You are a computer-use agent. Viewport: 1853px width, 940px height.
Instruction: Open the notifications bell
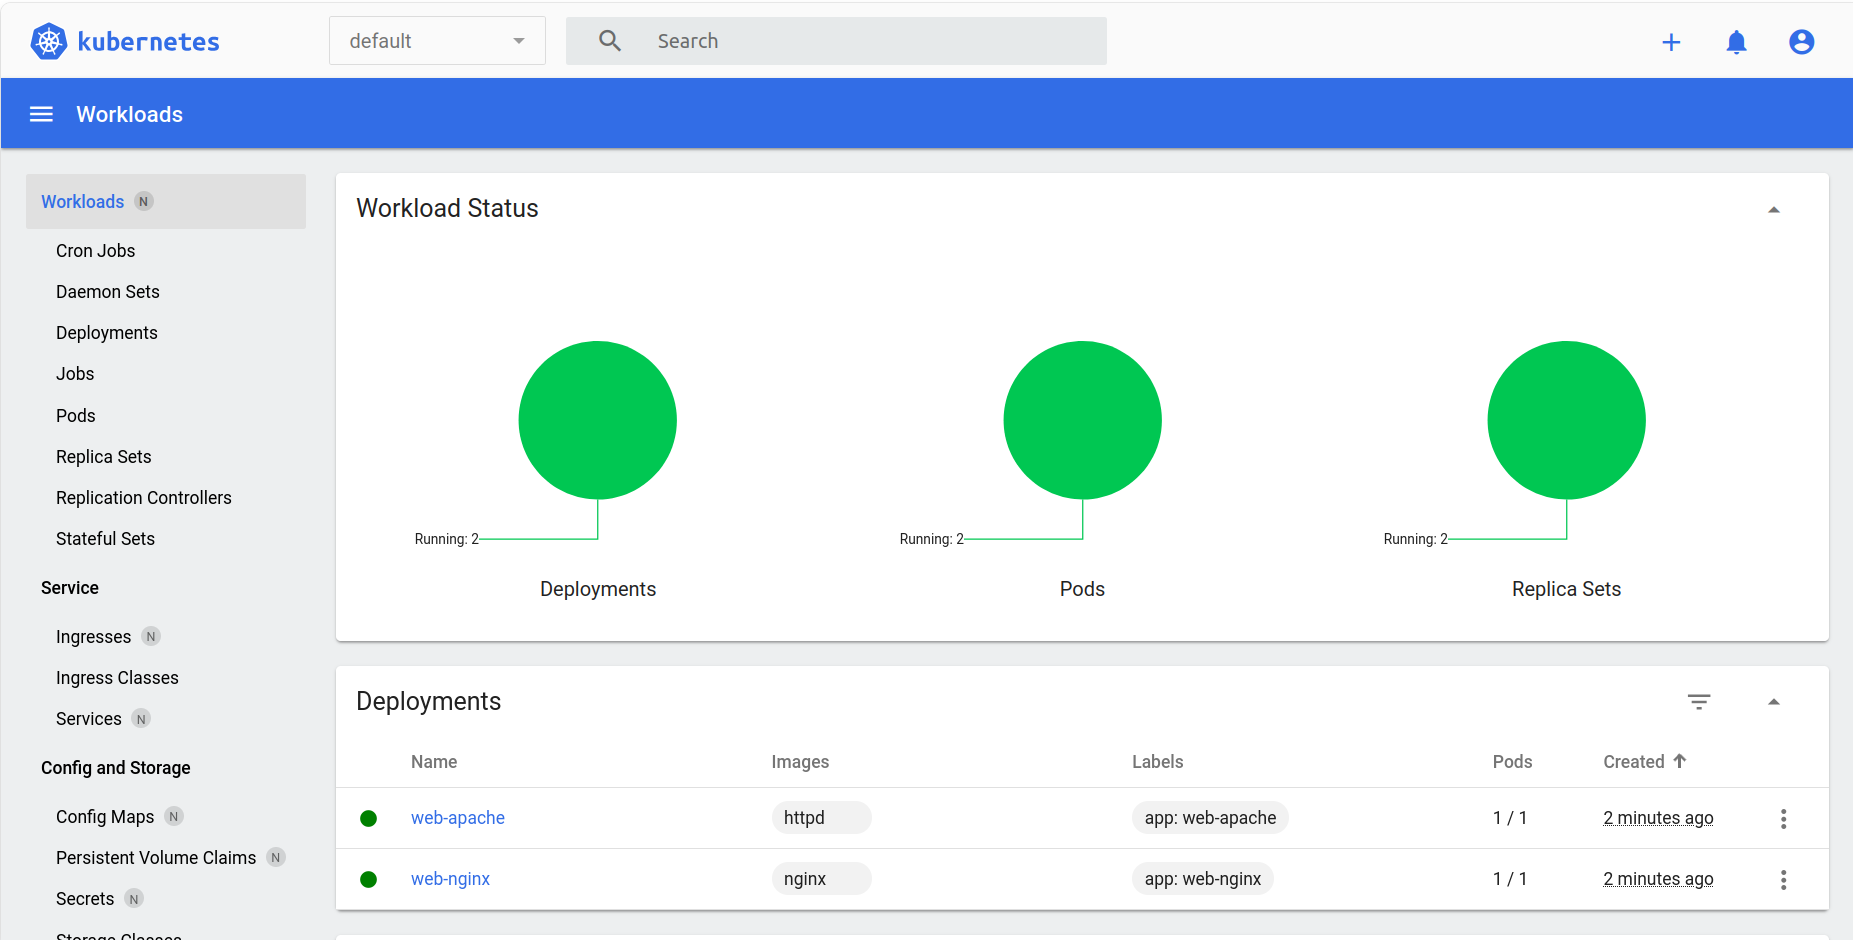[x=1736, y=42]
